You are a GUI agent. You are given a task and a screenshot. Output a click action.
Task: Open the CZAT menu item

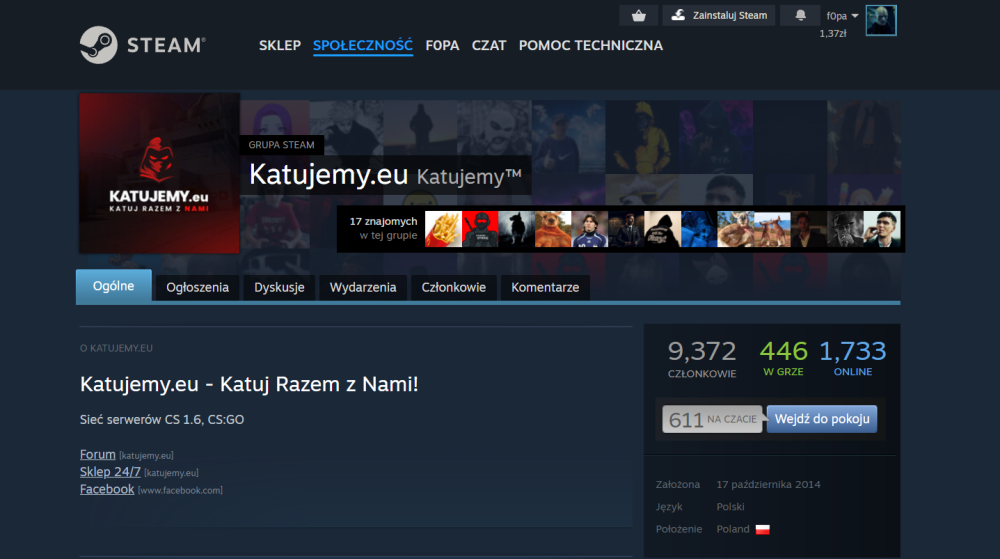[x=489, y=45]
